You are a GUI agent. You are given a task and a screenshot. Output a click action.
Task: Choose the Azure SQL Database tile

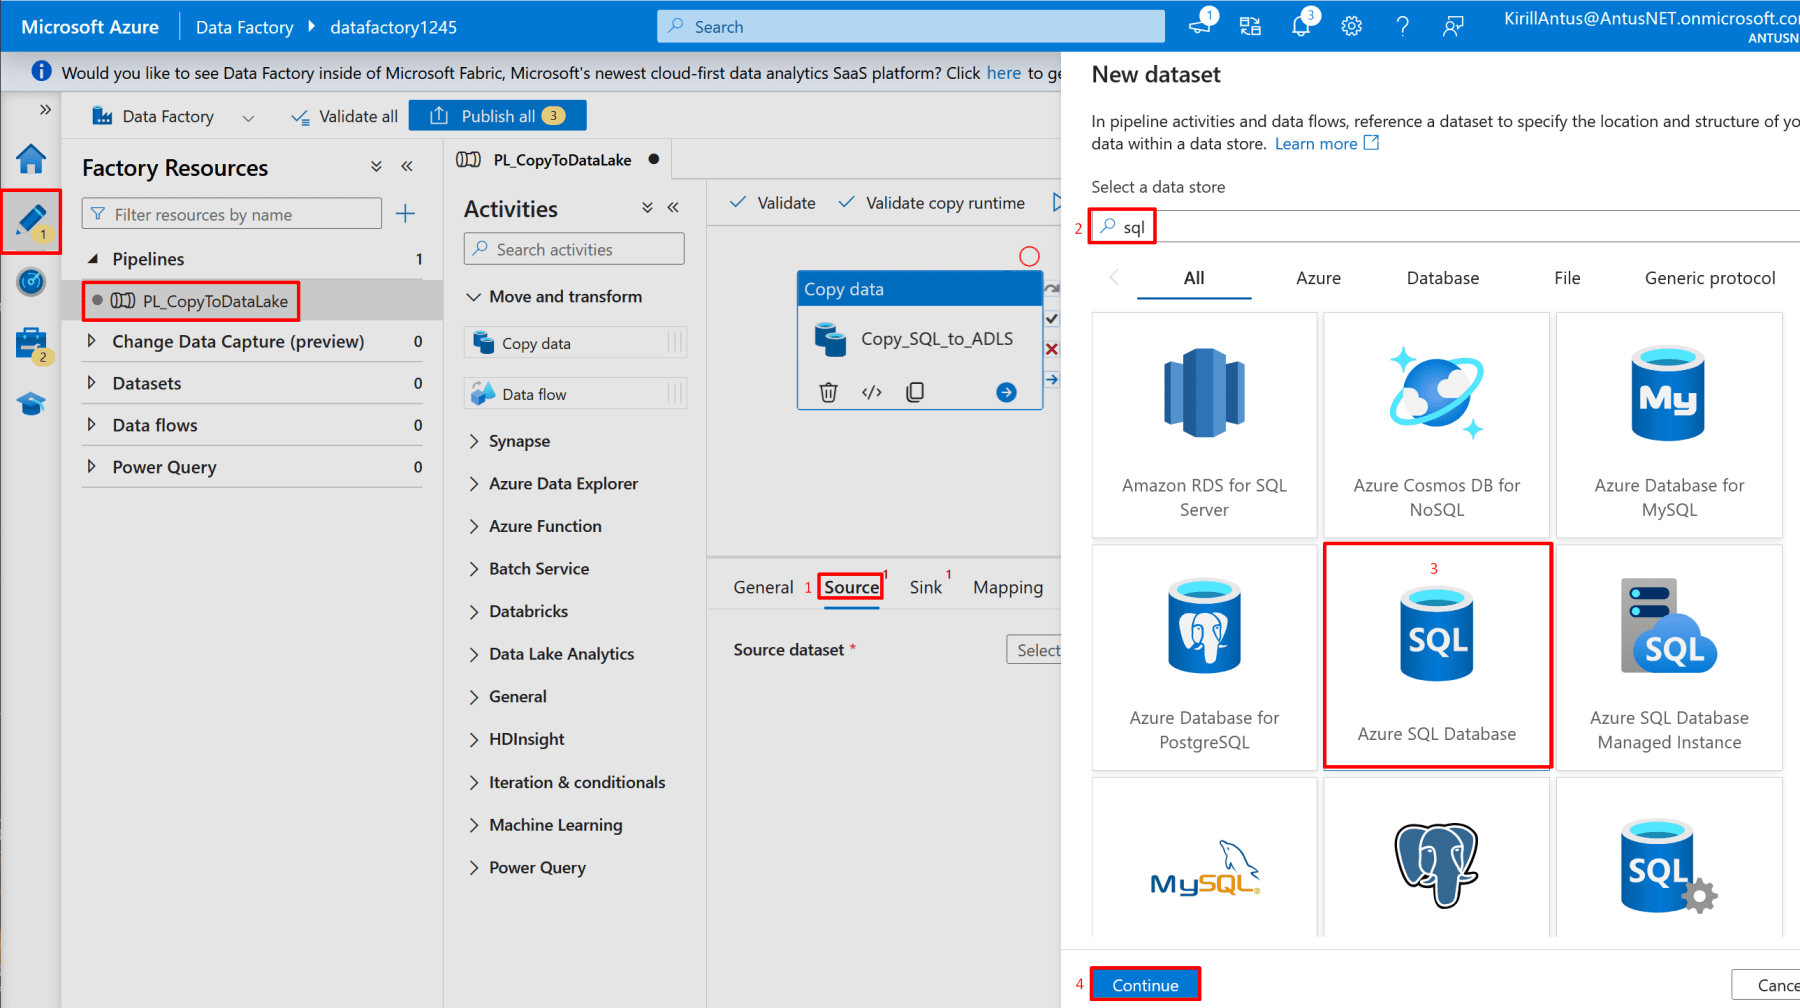(x=1436, y=656)
